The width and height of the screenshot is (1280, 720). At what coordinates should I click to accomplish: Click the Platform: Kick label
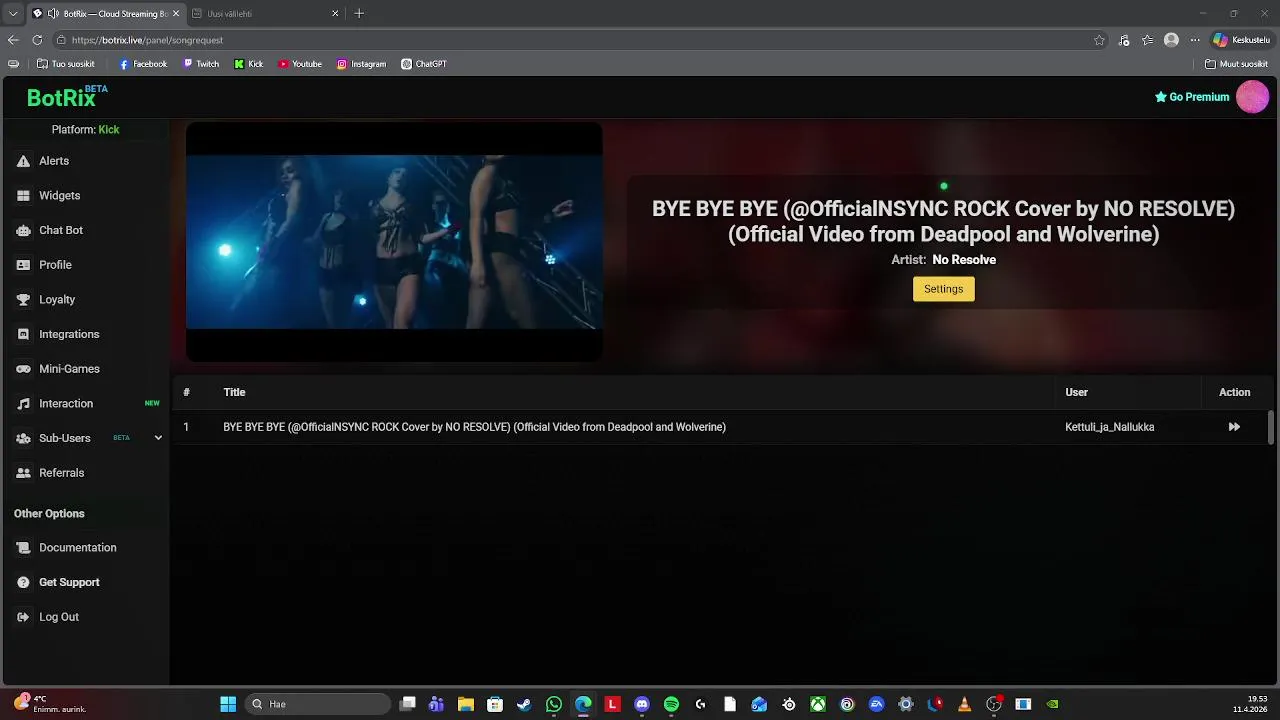[x=85, y=130]
